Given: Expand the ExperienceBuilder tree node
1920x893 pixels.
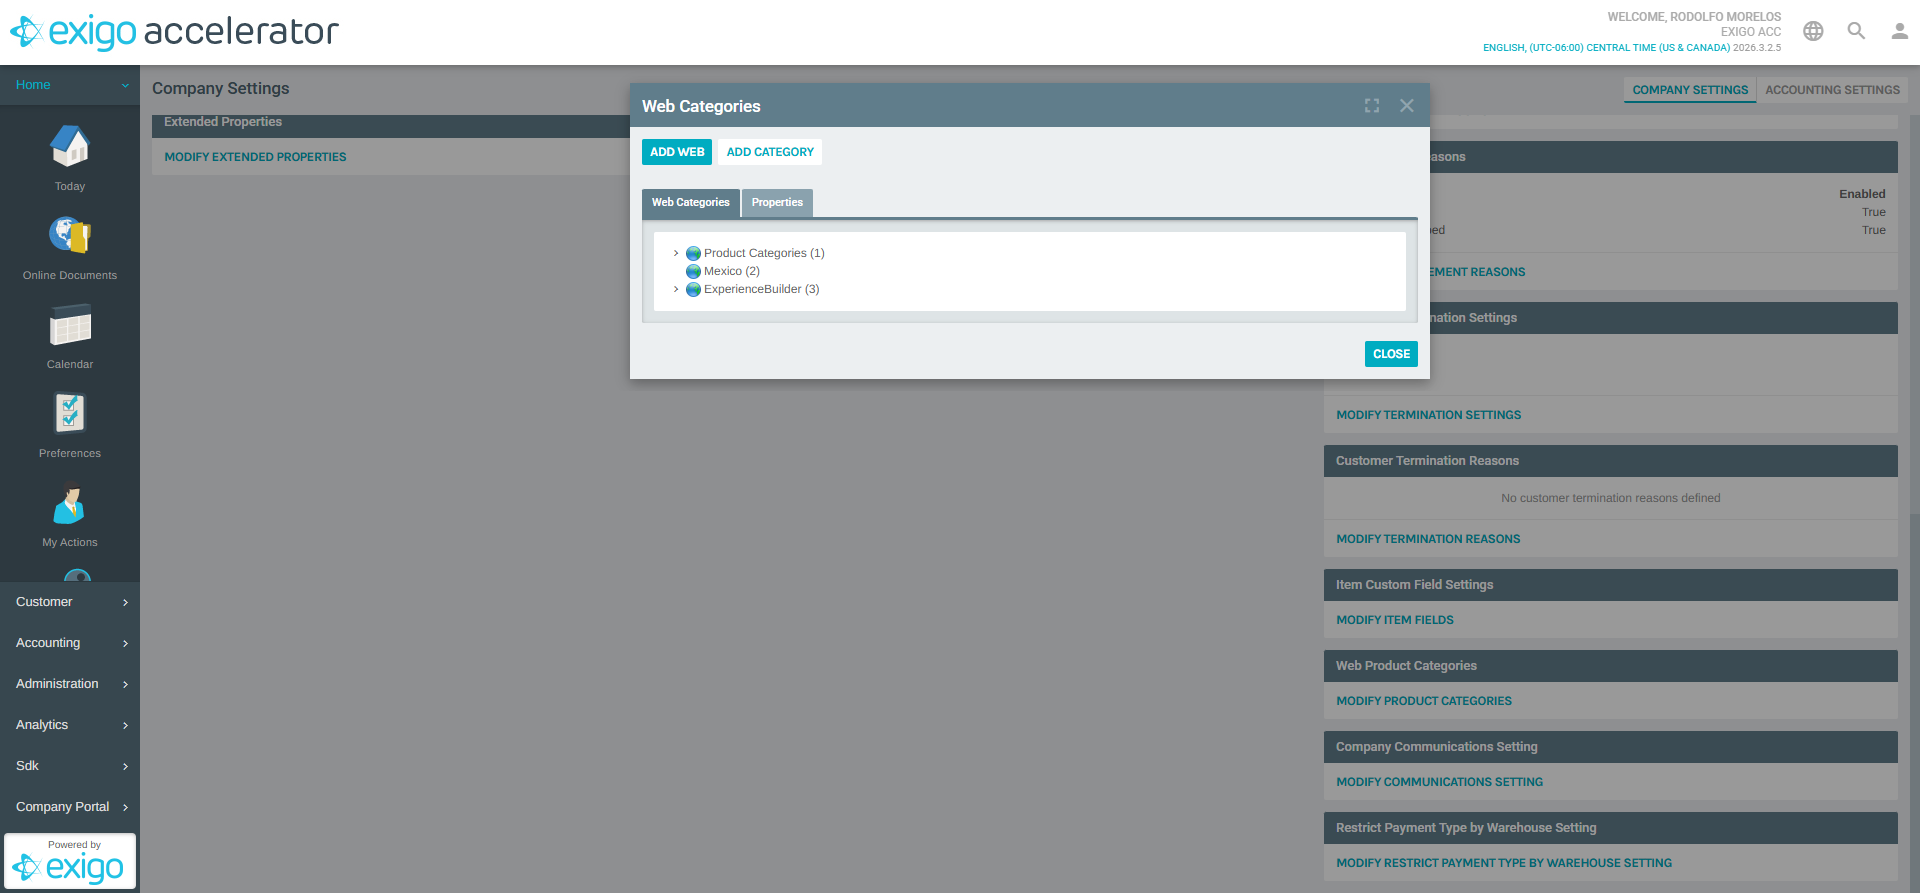Looking at the screenshot, I should pos(676,290).
